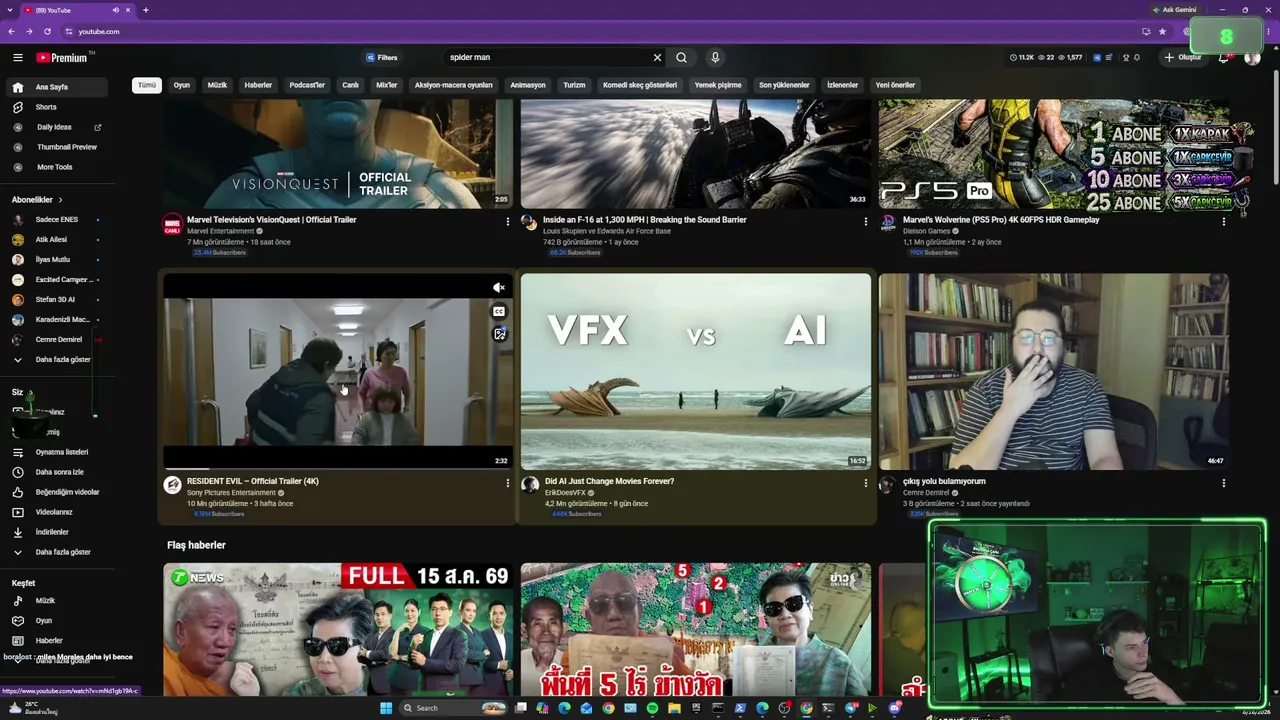The width and height of the screenshot is (1280, 720).
Task: Open the YouTube guide hamburger menu
Action: 17,57
